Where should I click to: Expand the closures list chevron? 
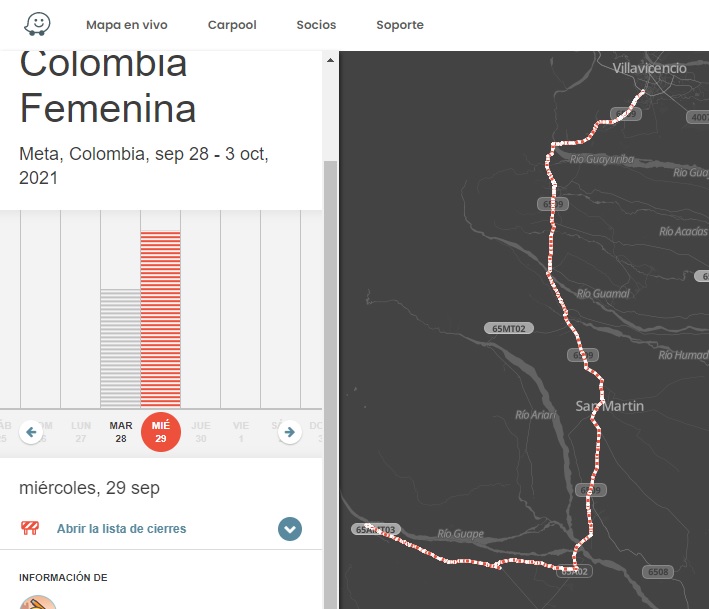[290, 529]
